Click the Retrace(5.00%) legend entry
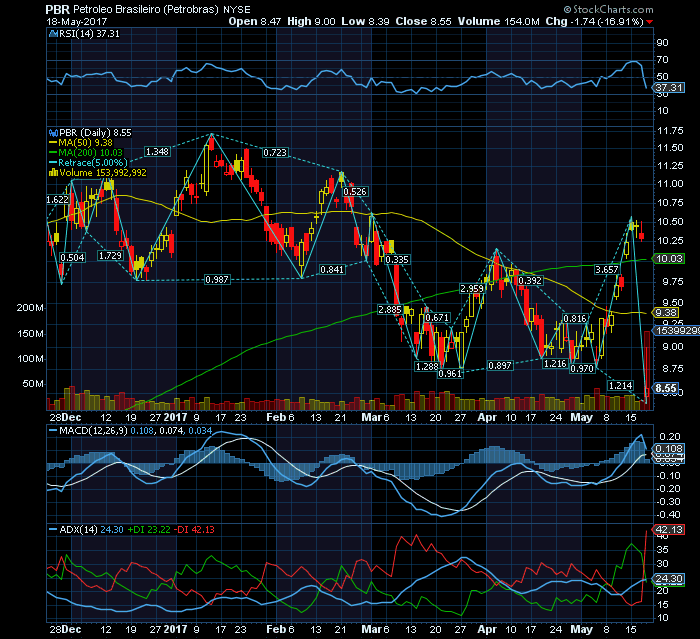Screen dimensions: 700x639 coord(93,163)
